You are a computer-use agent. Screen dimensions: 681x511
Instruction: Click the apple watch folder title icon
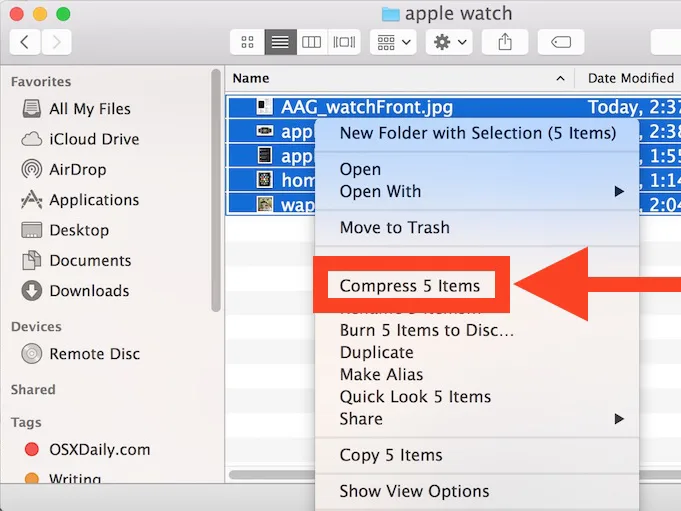(390, 14)
